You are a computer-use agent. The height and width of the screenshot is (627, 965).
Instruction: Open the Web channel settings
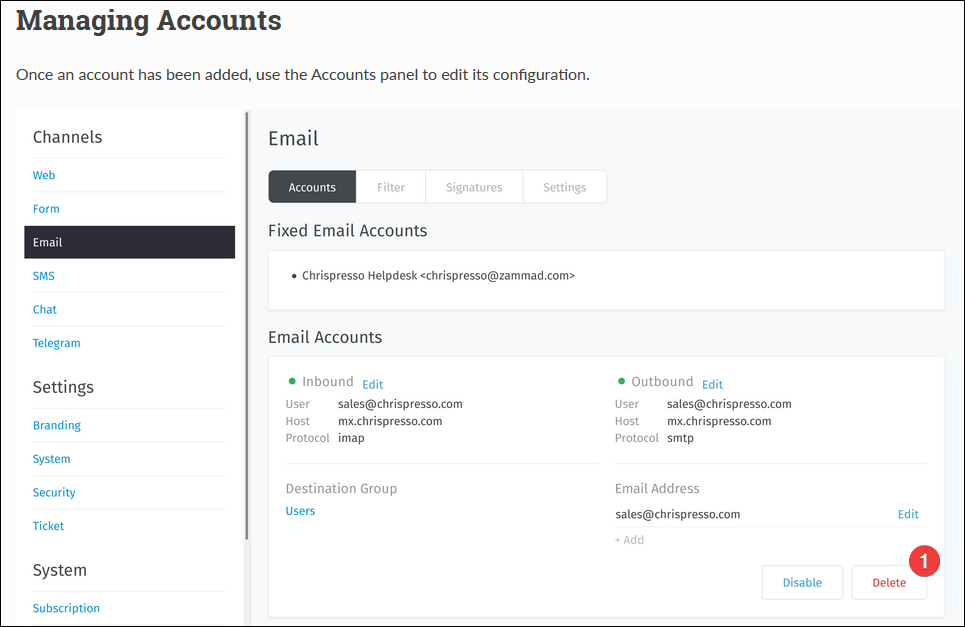click(x=44, y=175)
